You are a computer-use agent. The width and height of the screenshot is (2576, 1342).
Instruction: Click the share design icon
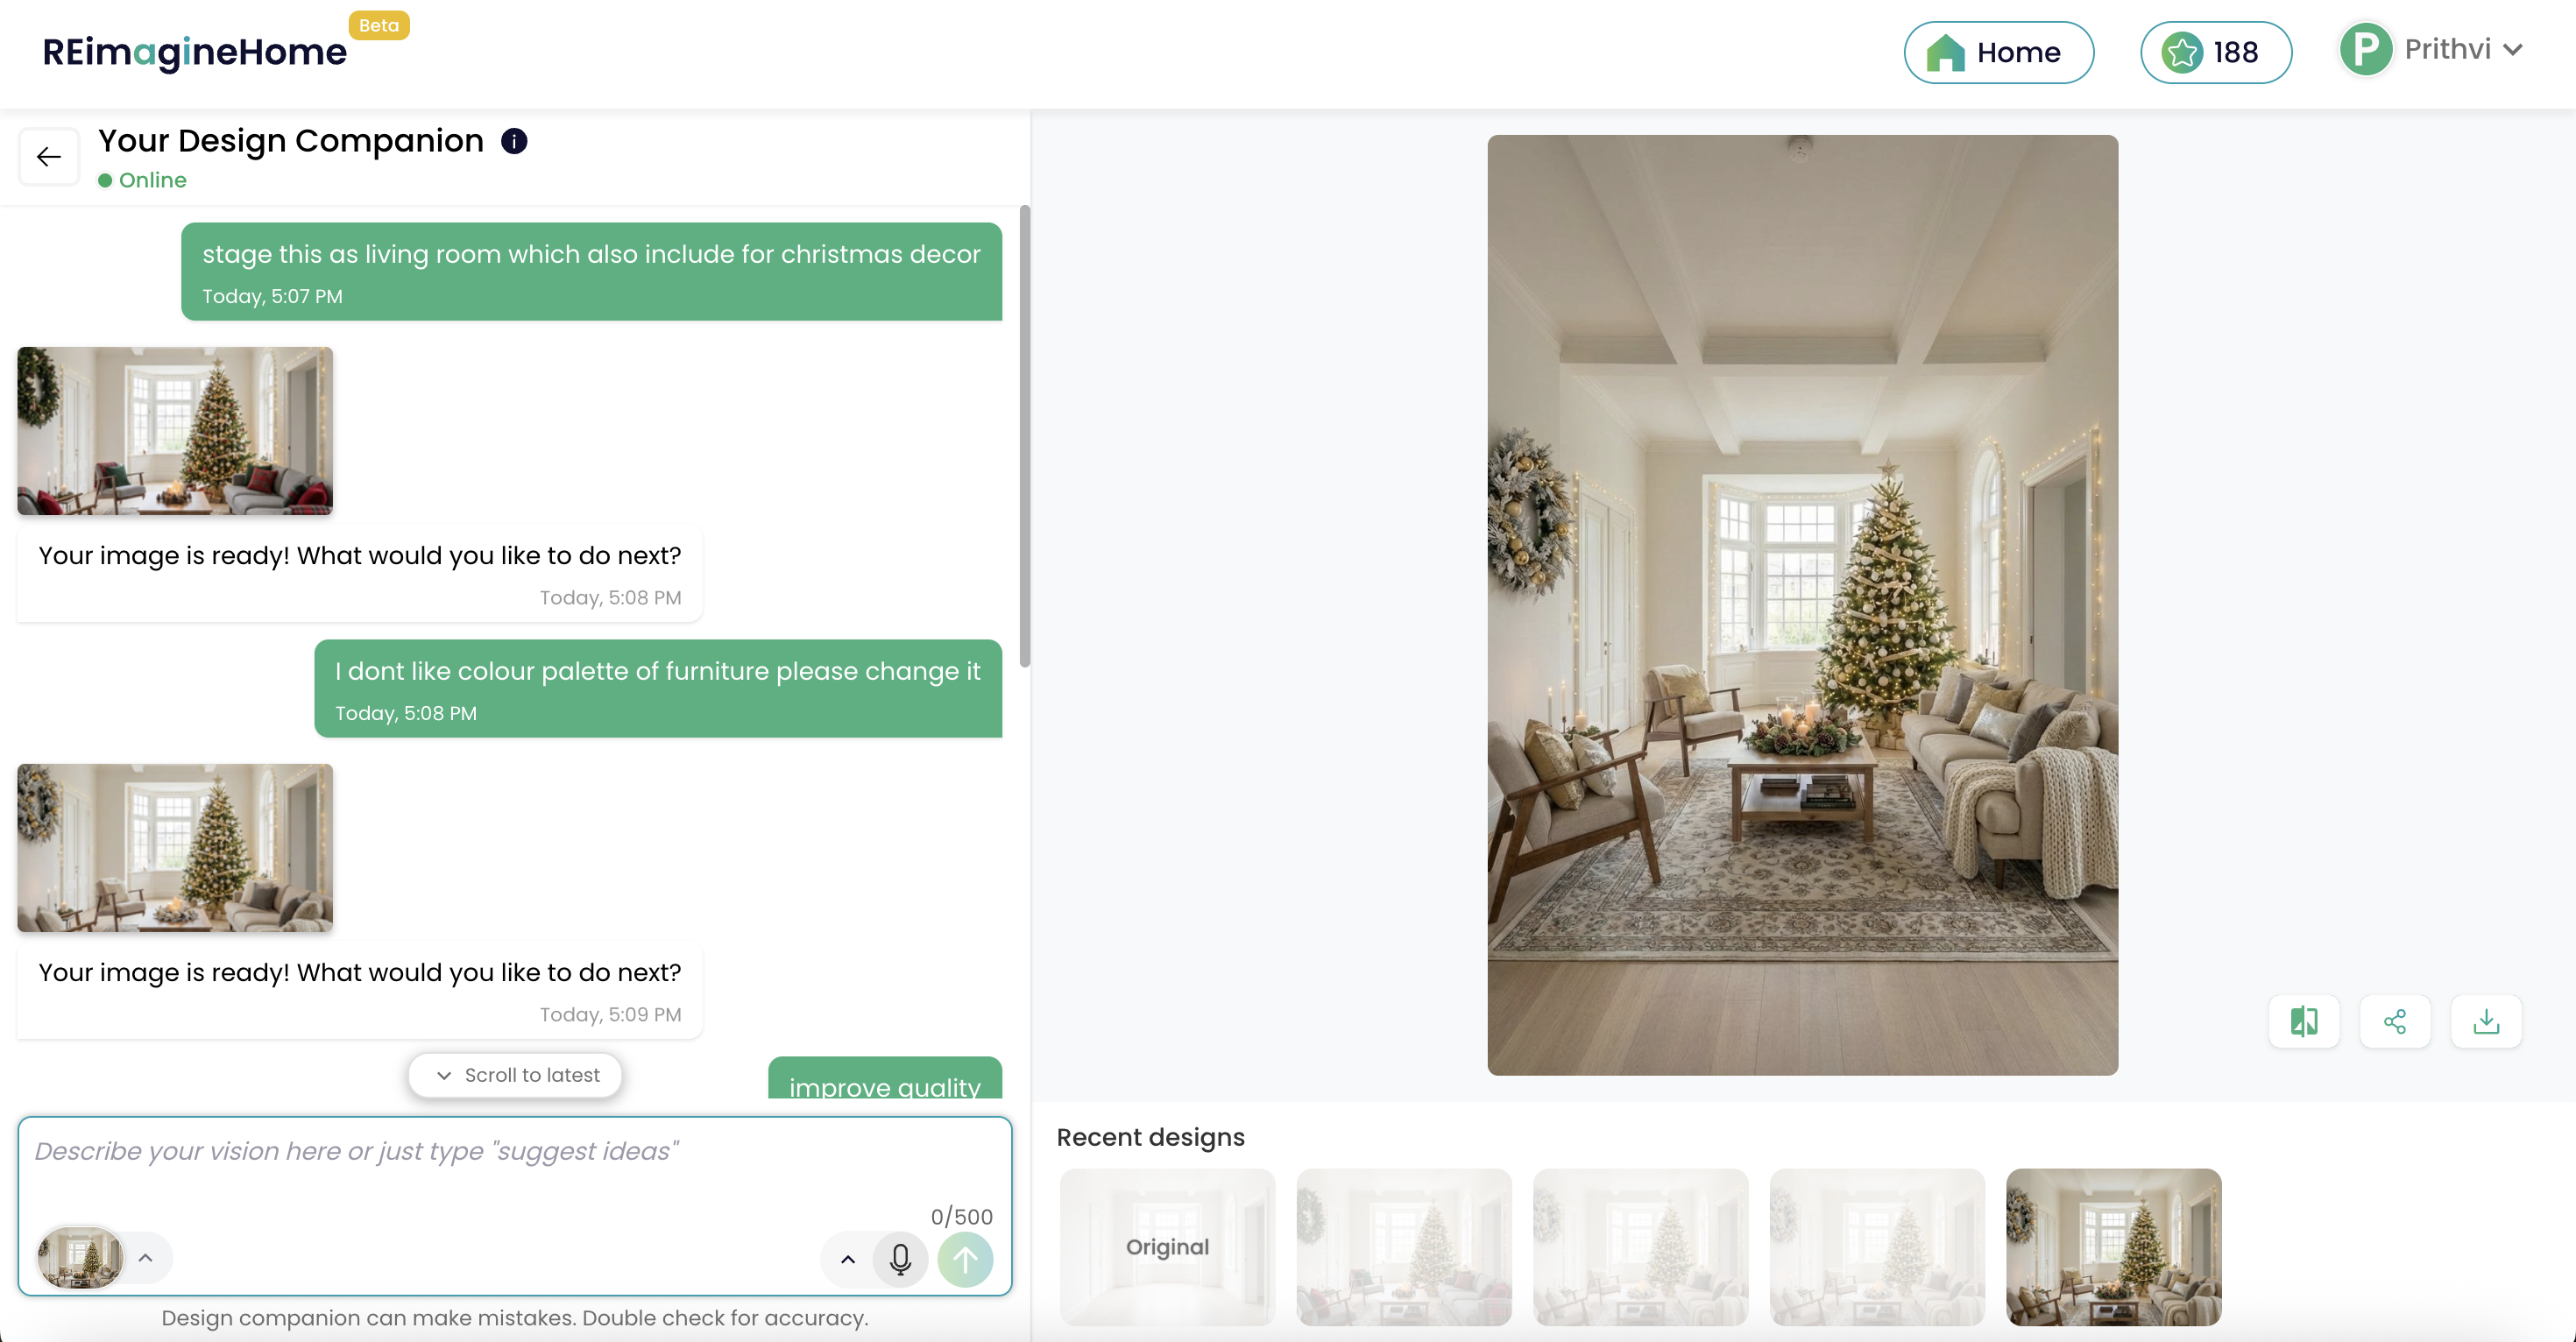coord(2395,1021)
